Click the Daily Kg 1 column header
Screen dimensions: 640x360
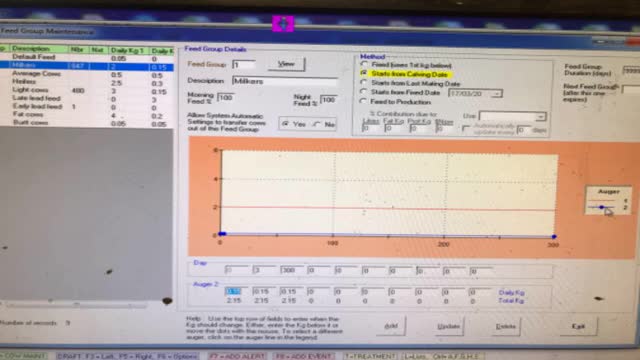pyautogui.click(x=128, y=50)
